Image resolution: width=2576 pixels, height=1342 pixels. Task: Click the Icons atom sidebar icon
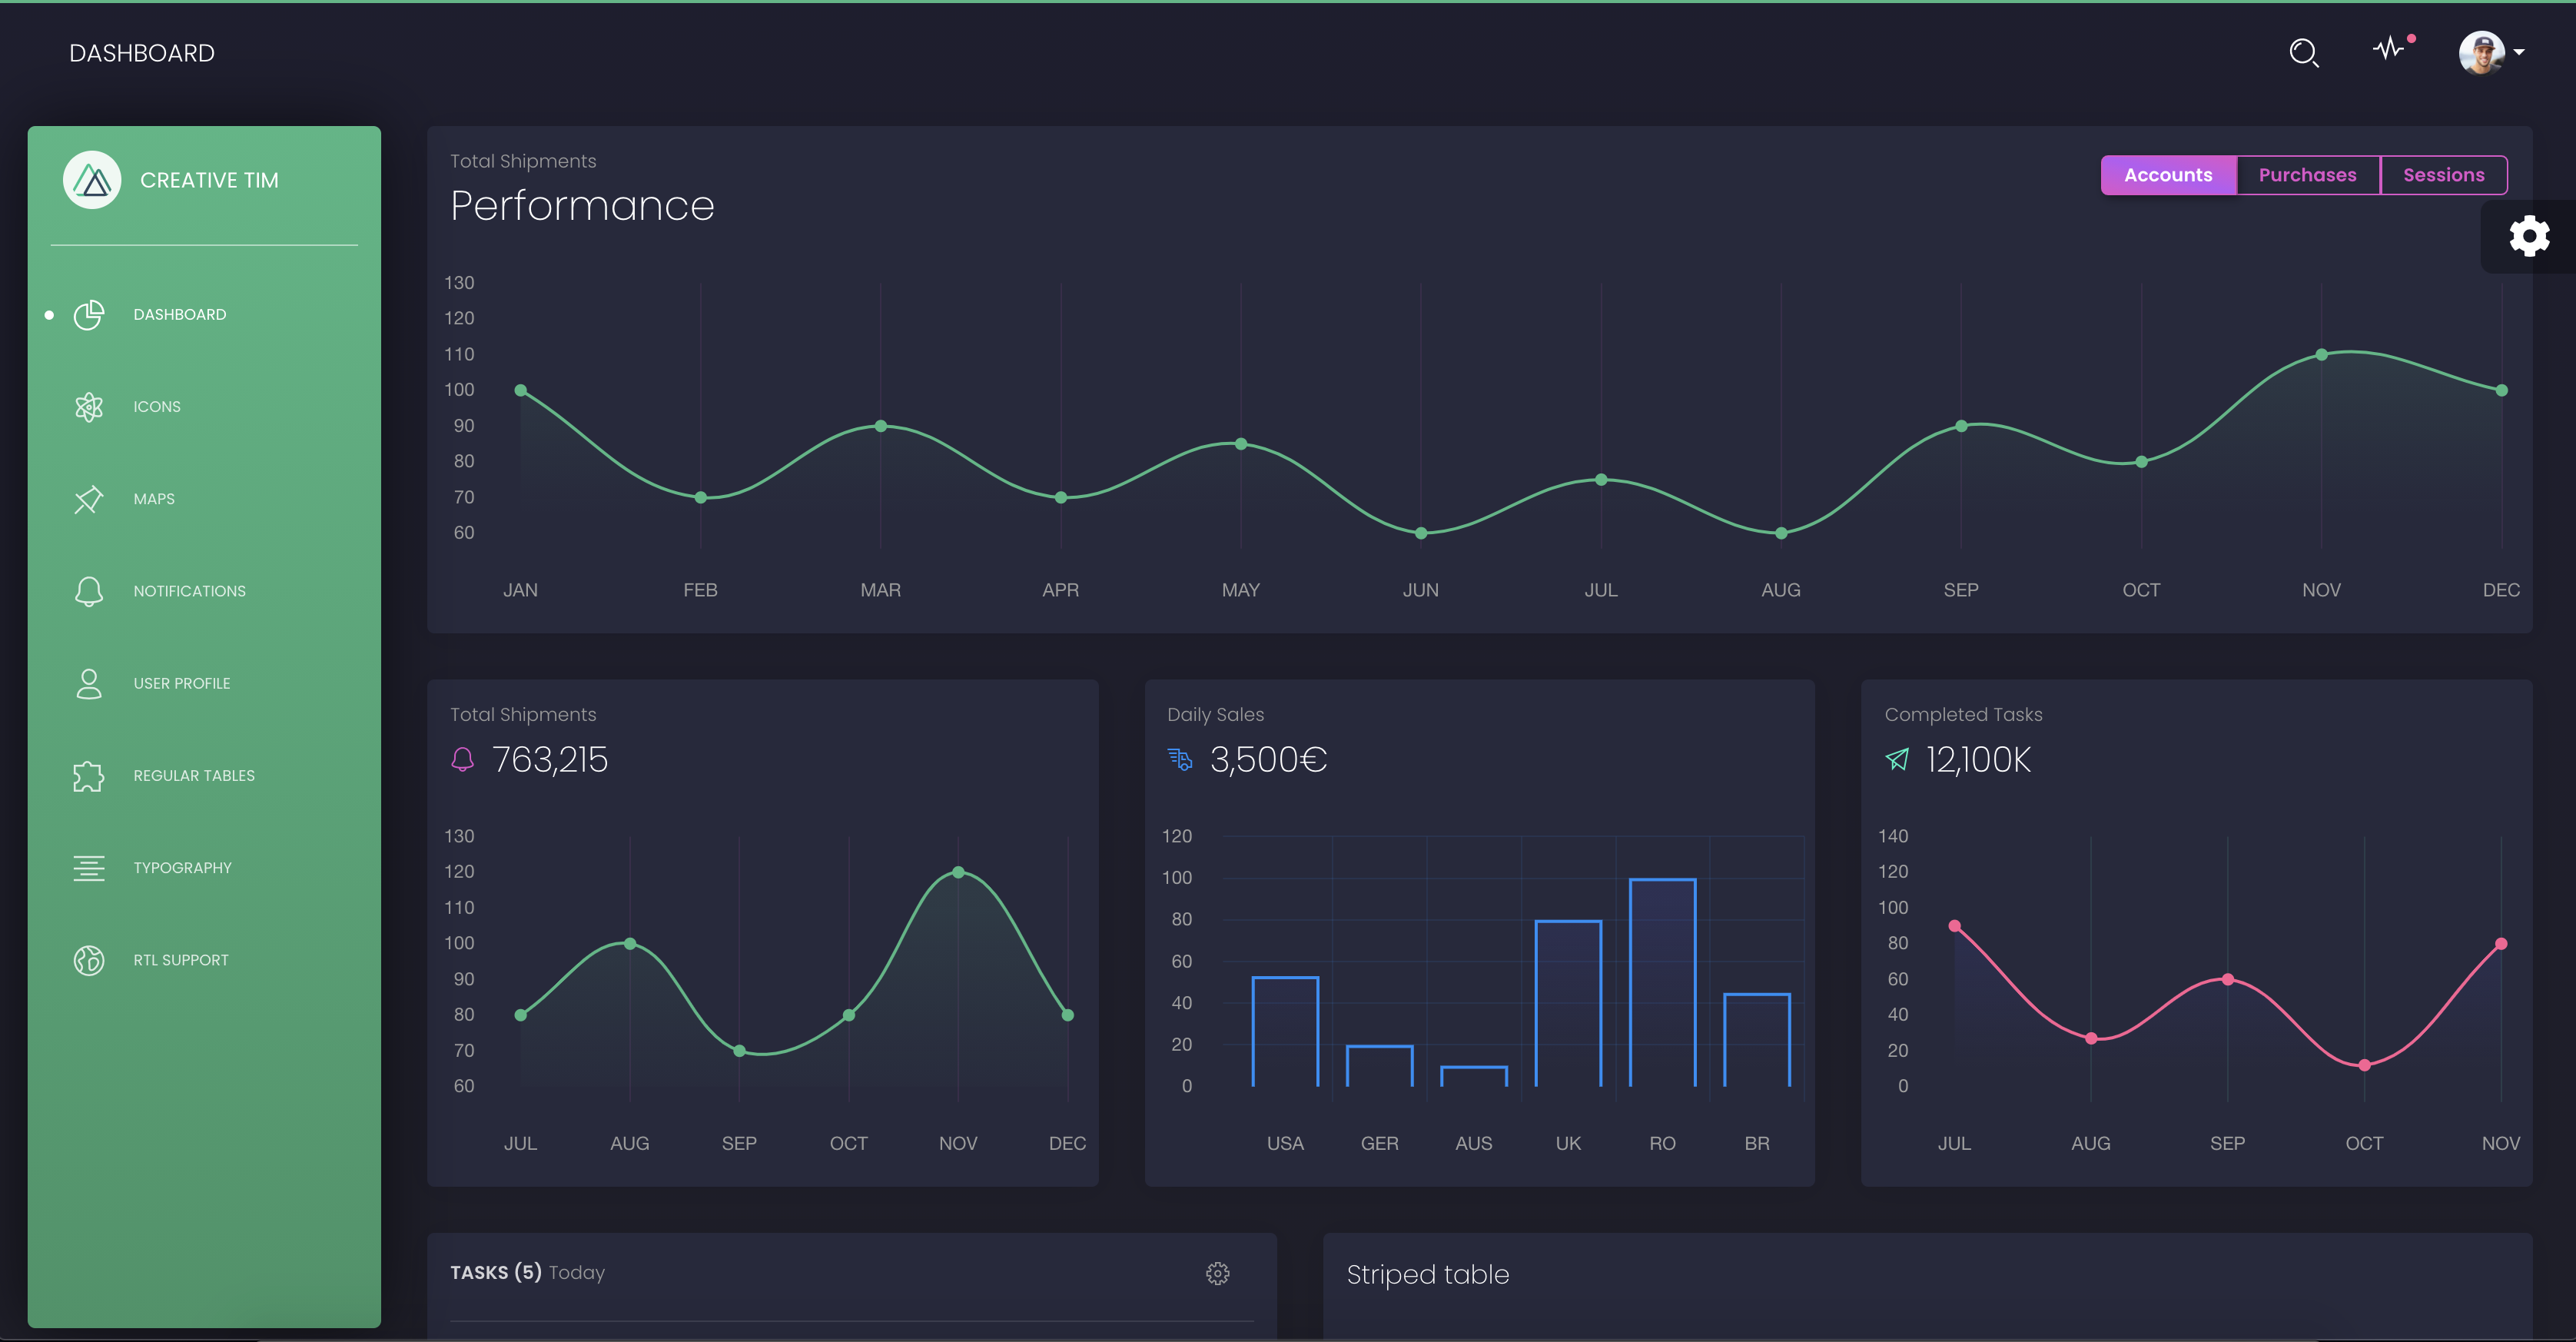tap(89, 407)
